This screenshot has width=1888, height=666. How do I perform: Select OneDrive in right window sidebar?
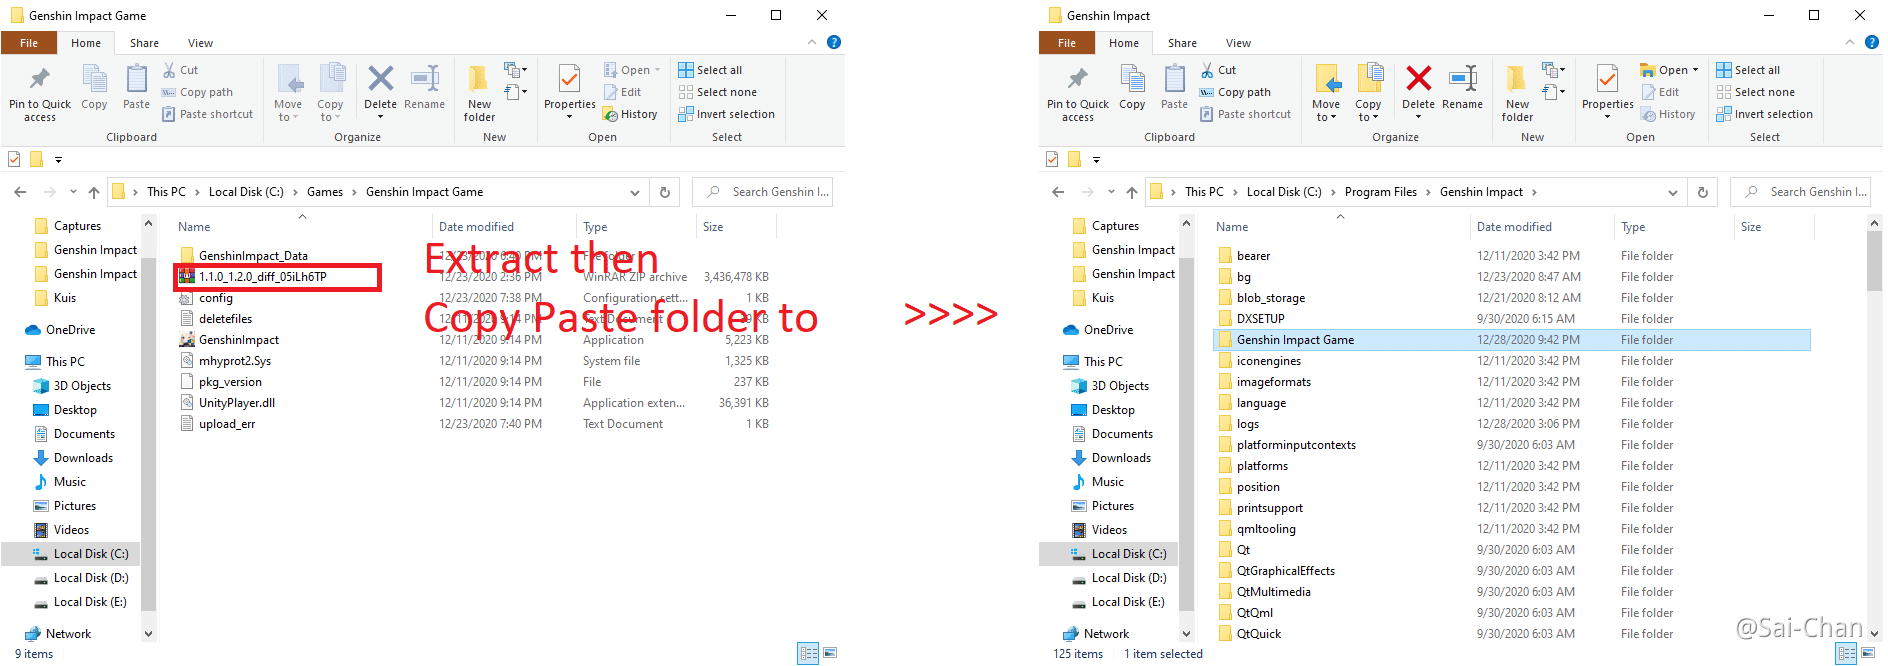pos(1108,330)
